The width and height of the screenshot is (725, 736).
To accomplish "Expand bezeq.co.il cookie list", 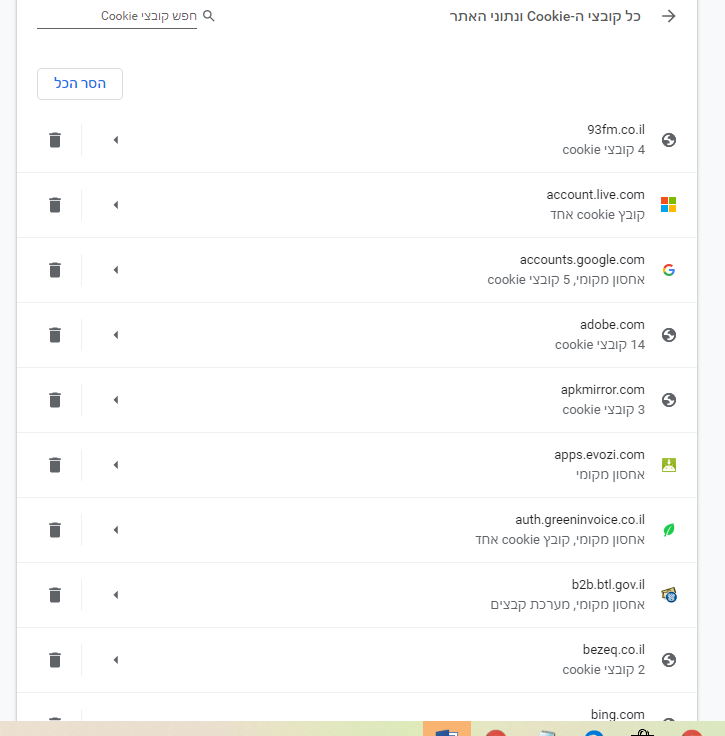I will coord(115,660).
